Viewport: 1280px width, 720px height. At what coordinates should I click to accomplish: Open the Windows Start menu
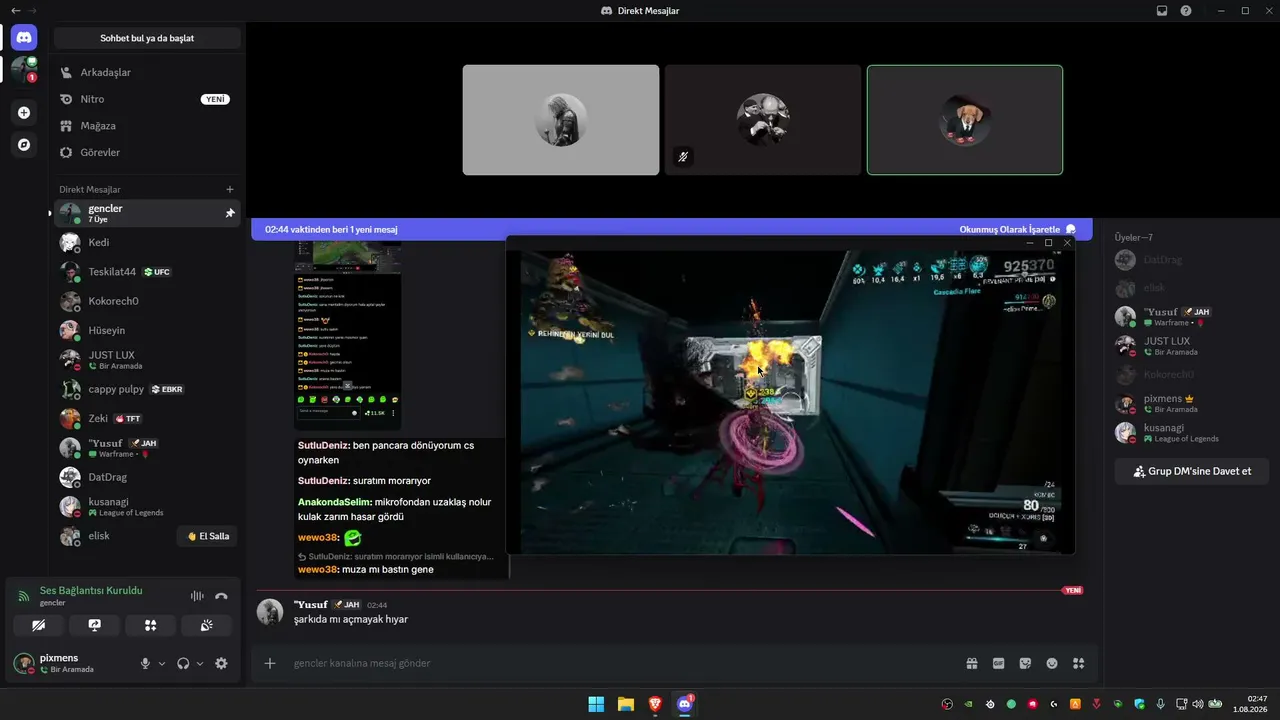[x=596, y=704]
